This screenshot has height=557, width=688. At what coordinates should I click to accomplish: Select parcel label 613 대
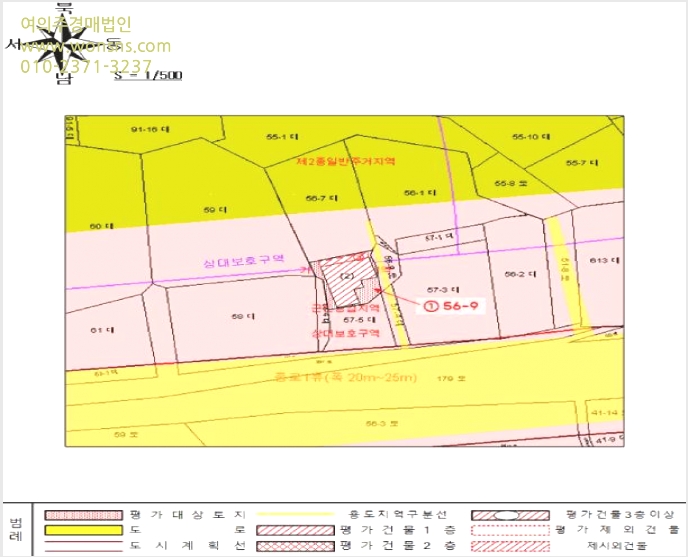pyautogui.click(x=605, y=260)
